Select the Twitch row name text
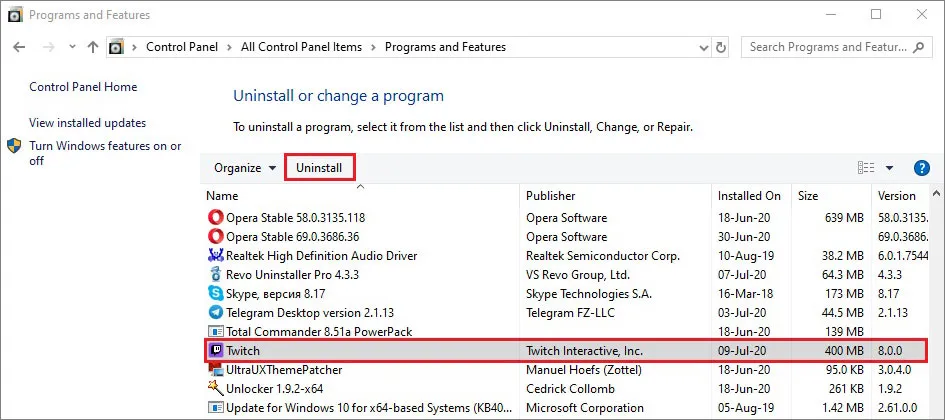Viewport: 945px width, 420px height. tap(243, 351)
